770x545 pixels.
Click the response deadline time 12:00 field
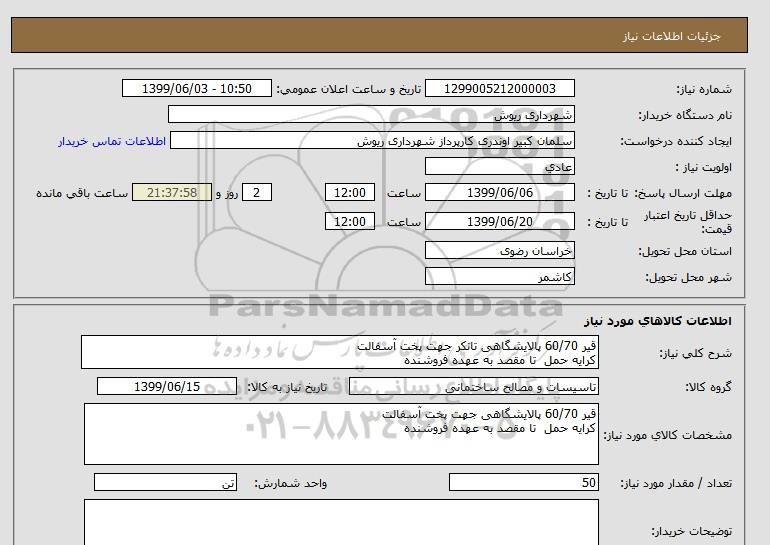350,192
